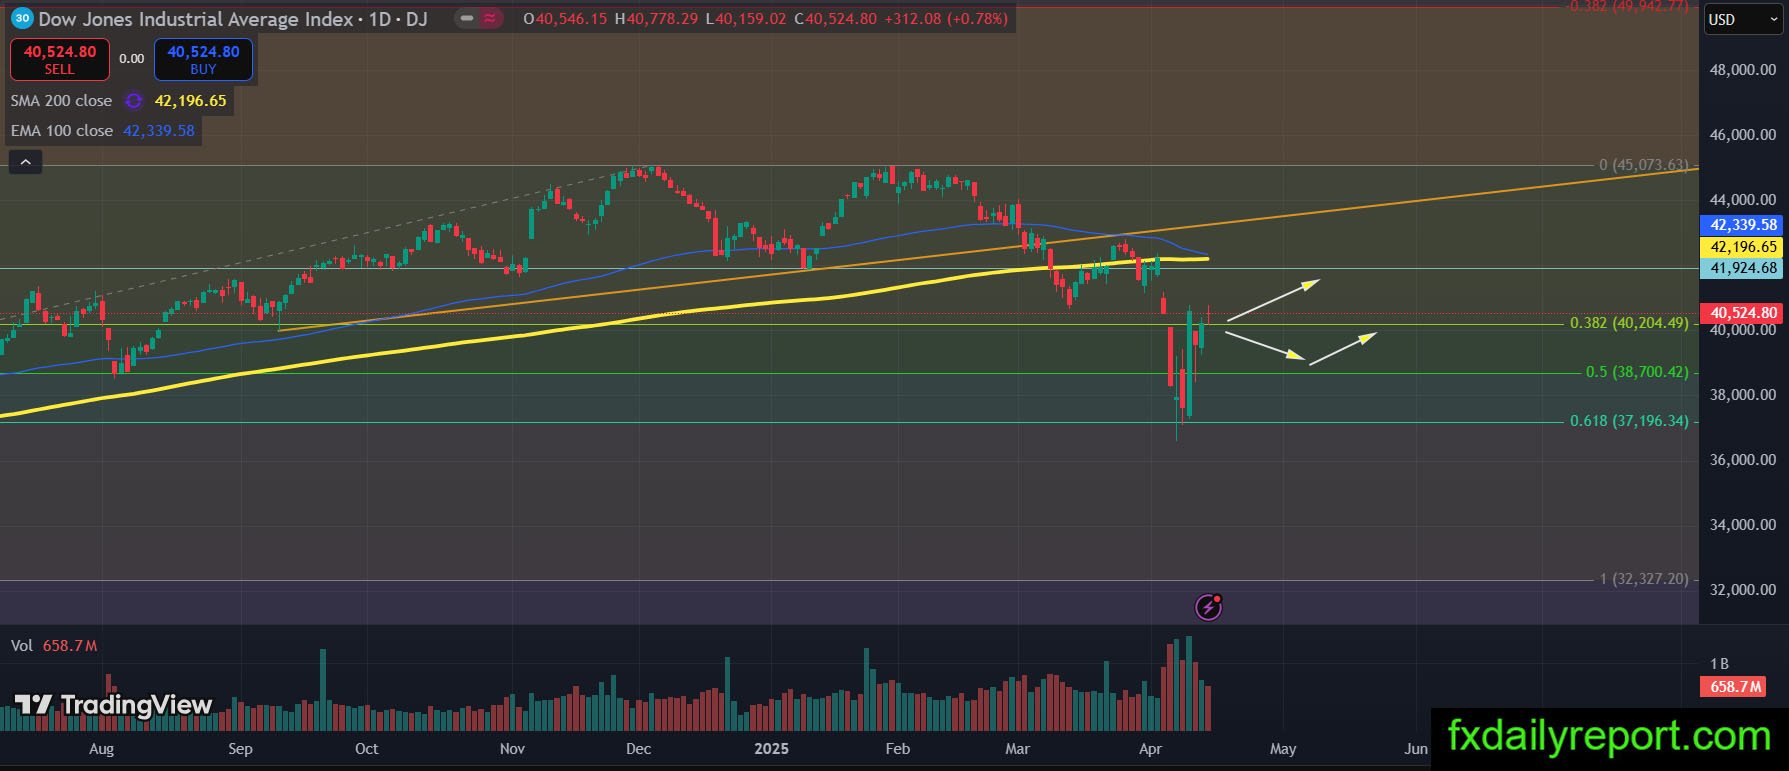Select the EMA 100 close indicator label
1789x771 pixels.
tap(62, 131)
